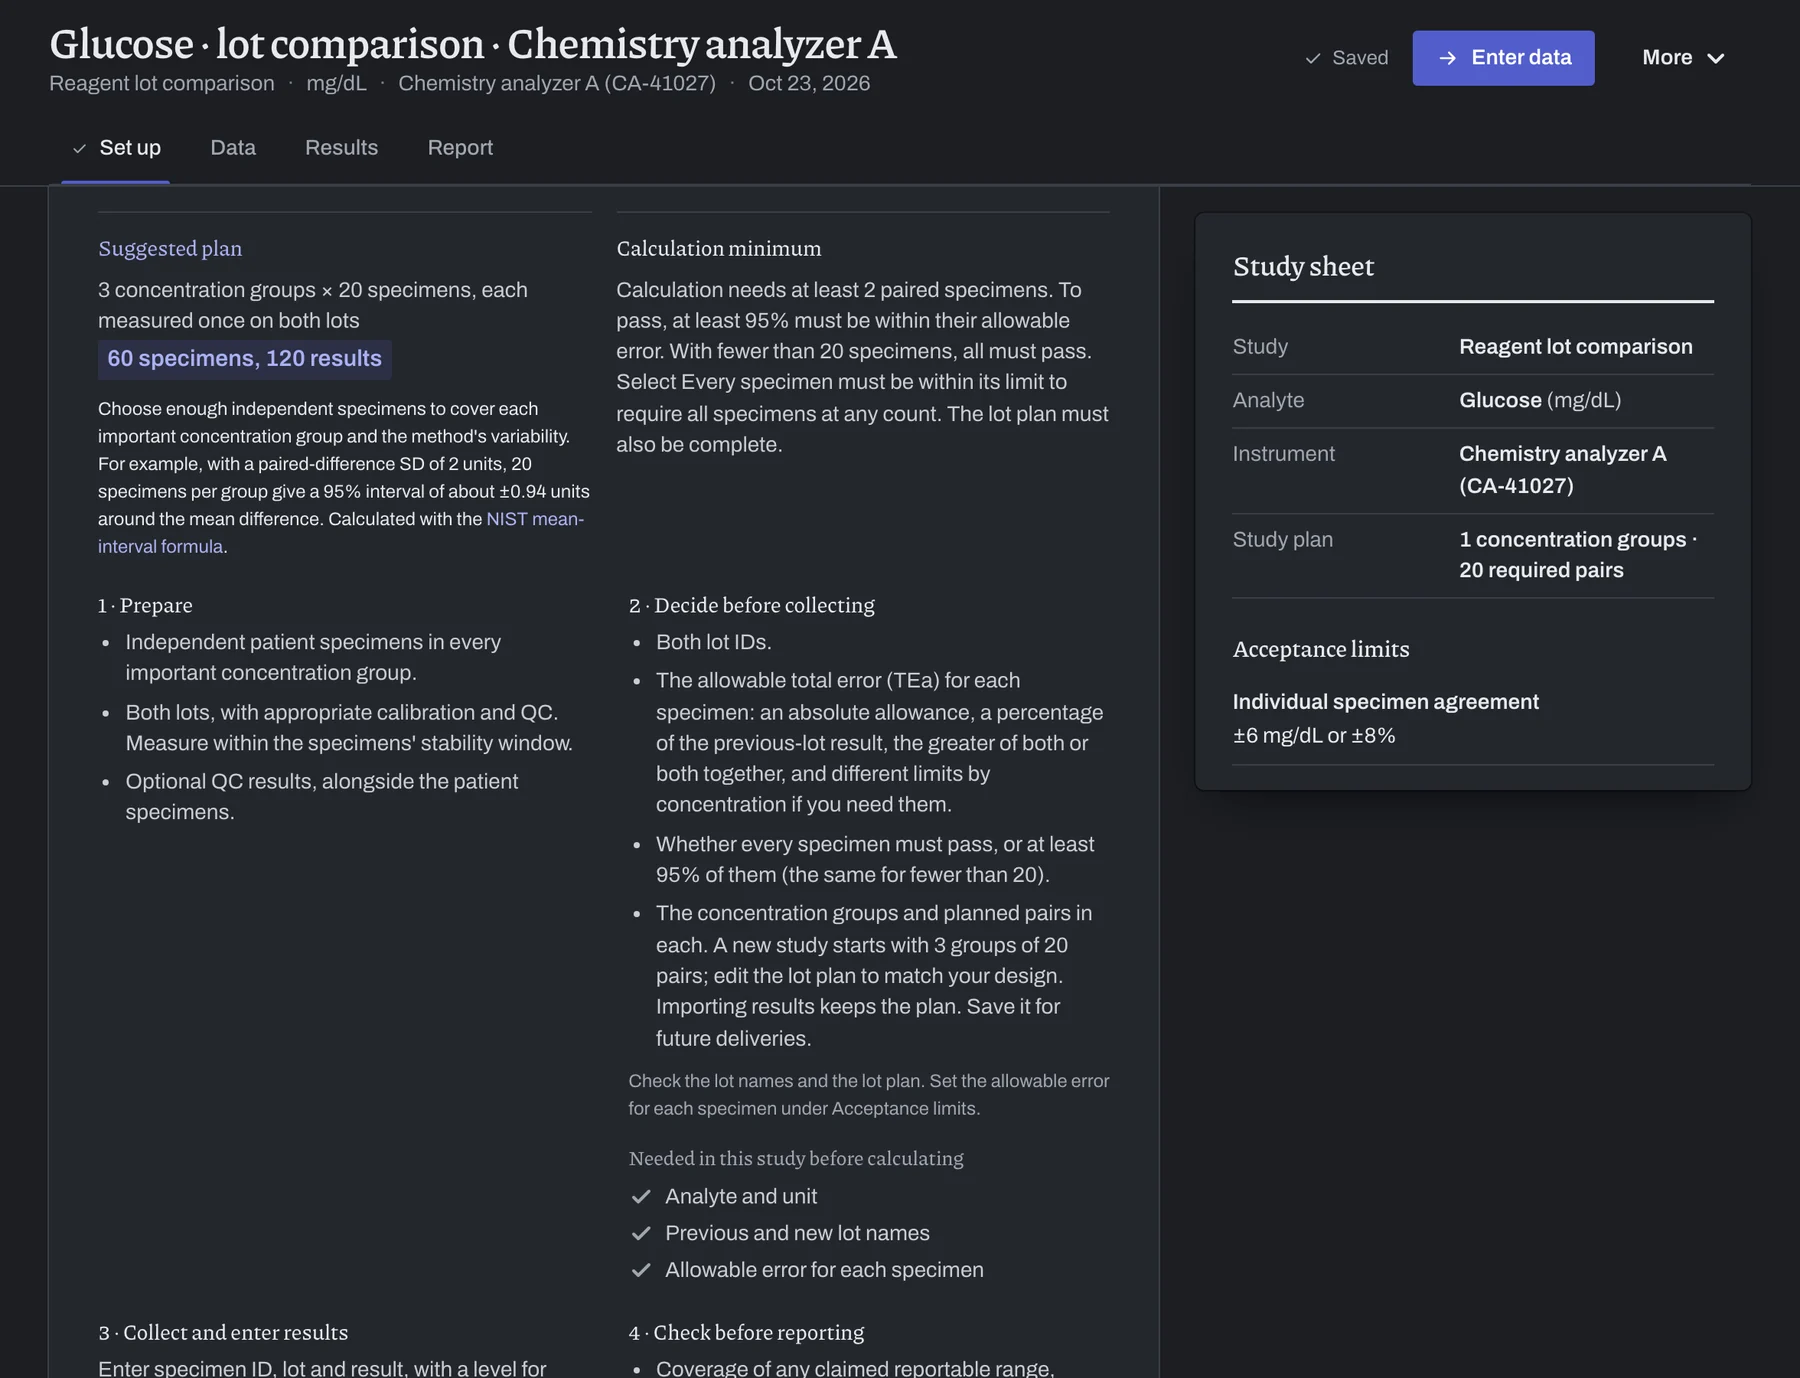Open the More dropdown menu

[1683, 58]
